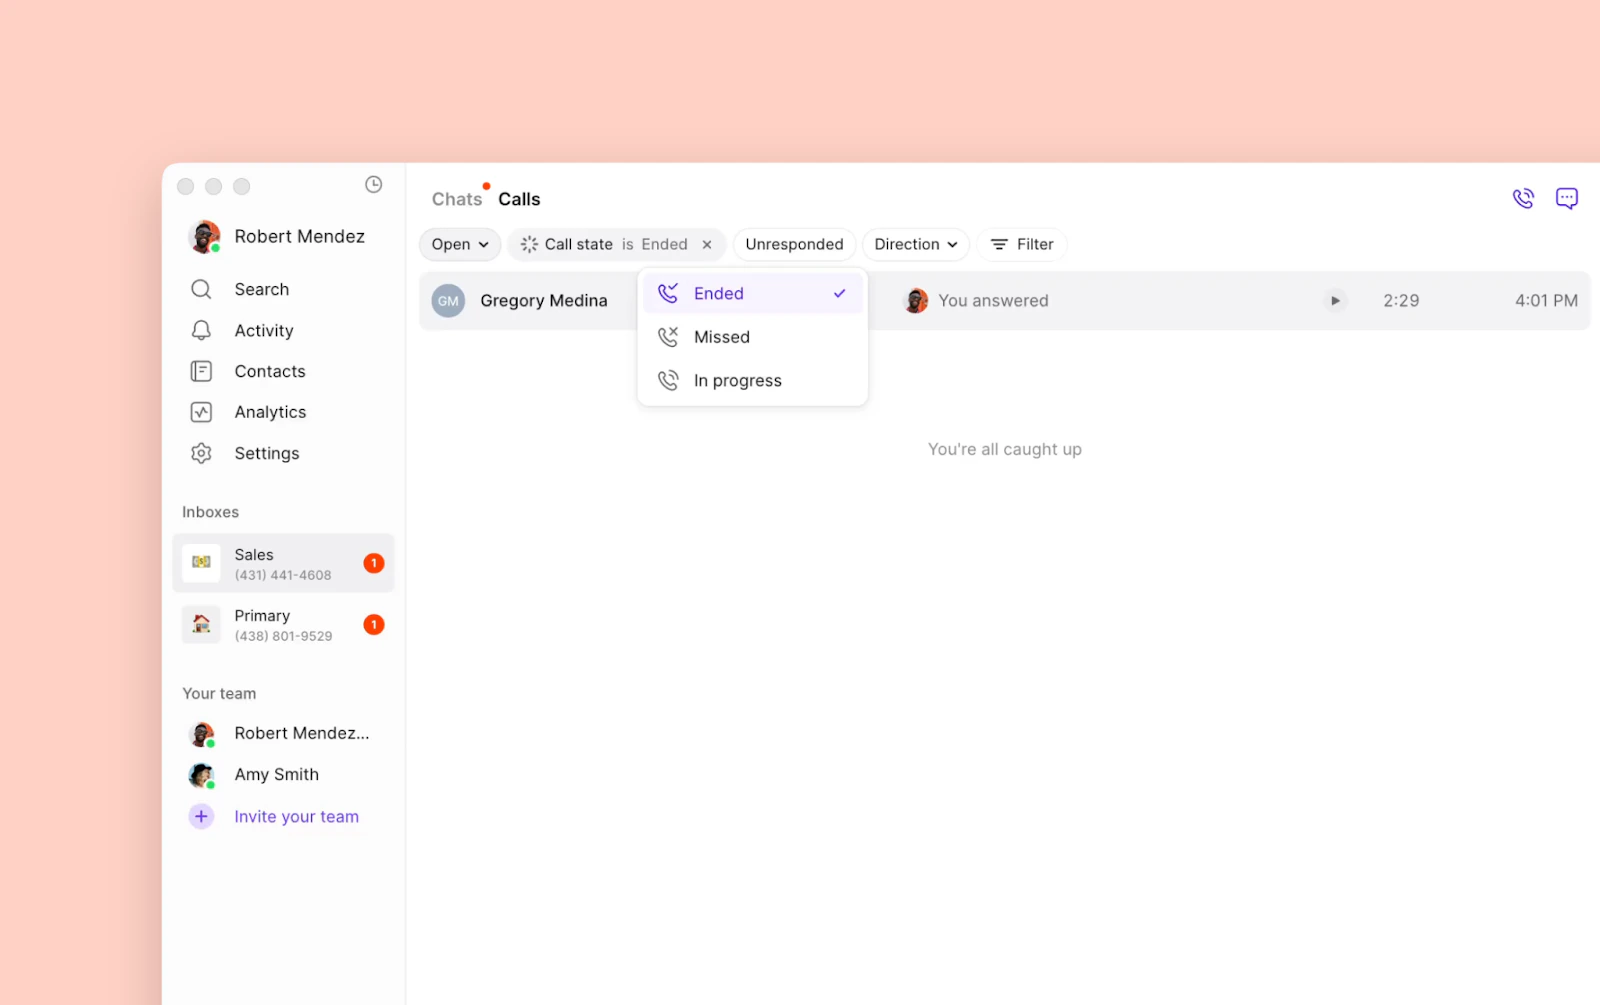Expand the Direction filter dropdown

point(914,244)
